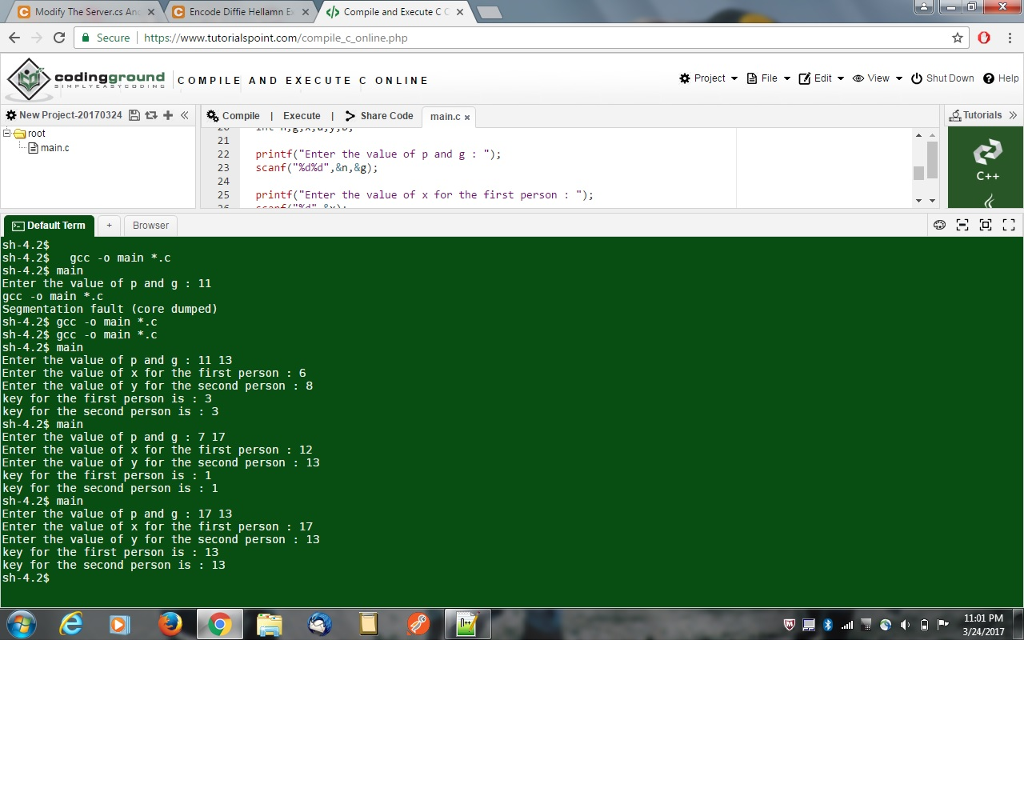The width and height of the screenshot is (1024, 792).
Task: Expand the View dropdown menu
Action: 877,79
